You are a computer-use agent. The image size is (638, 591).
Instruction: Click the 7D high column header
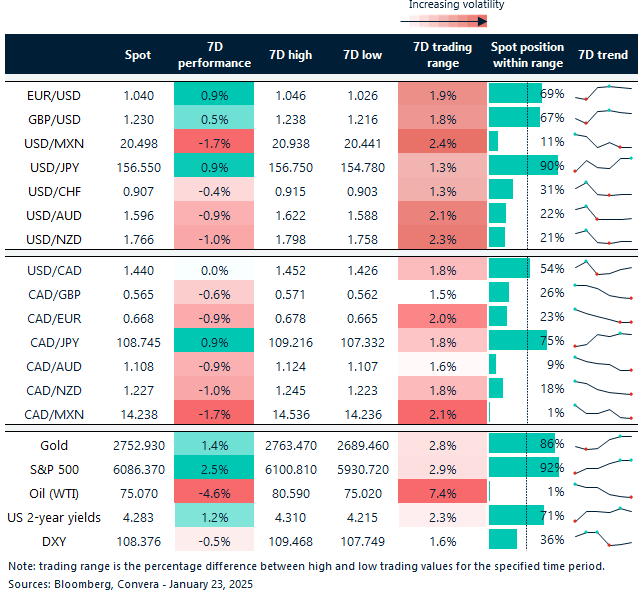(291, 55)
